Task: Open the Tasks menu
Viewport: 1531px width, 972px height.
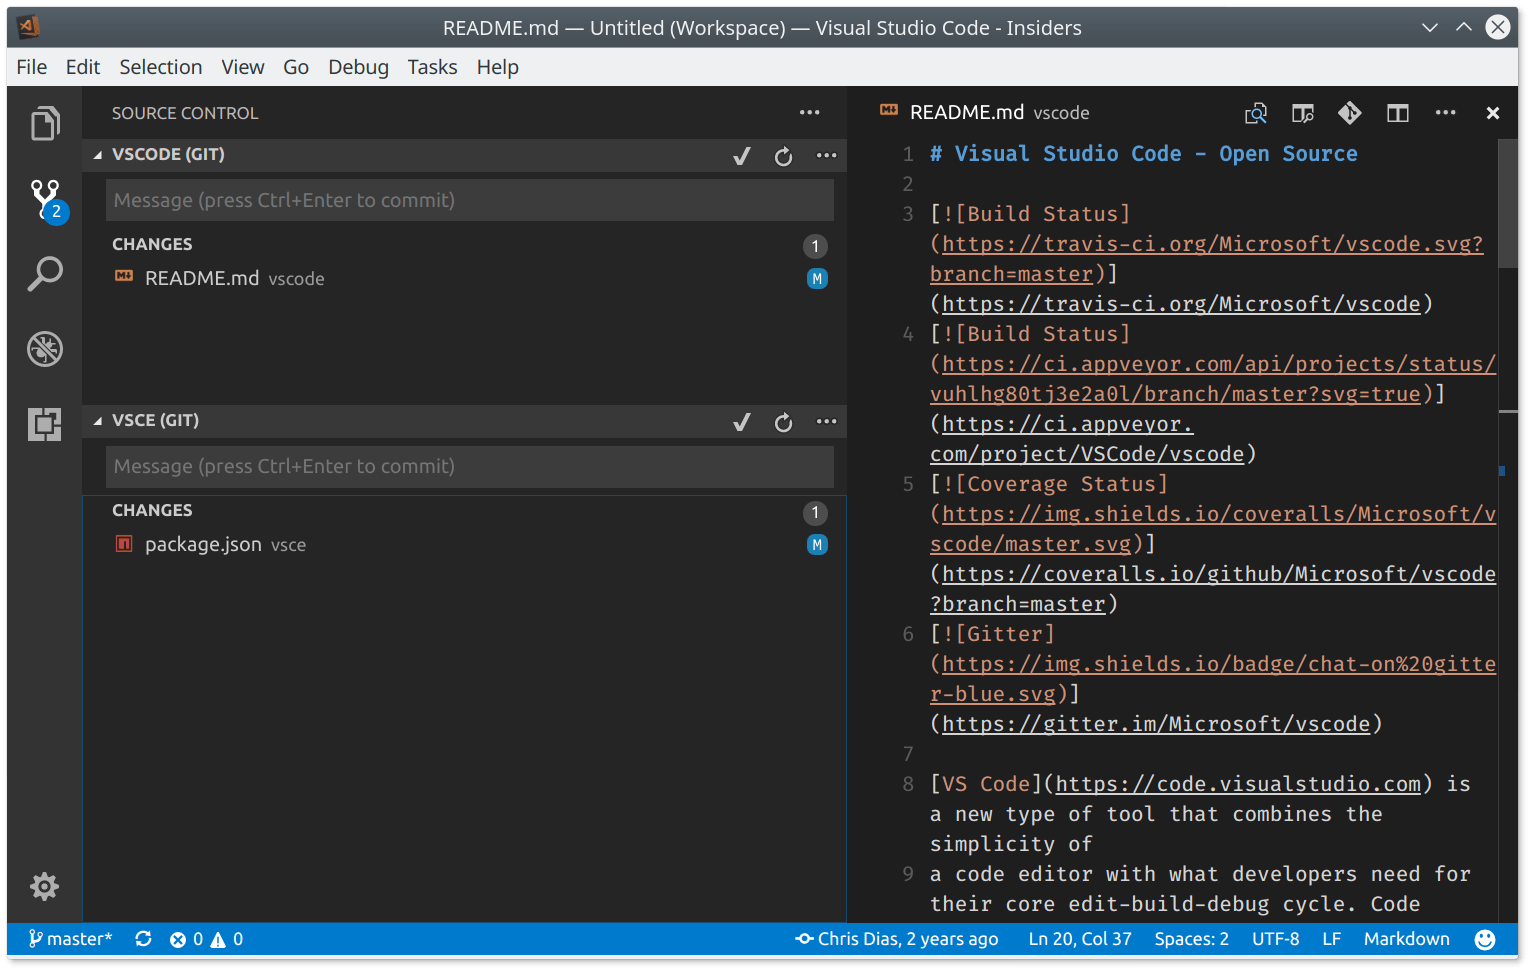Action: pyautogui.click(x=433, y=67)
